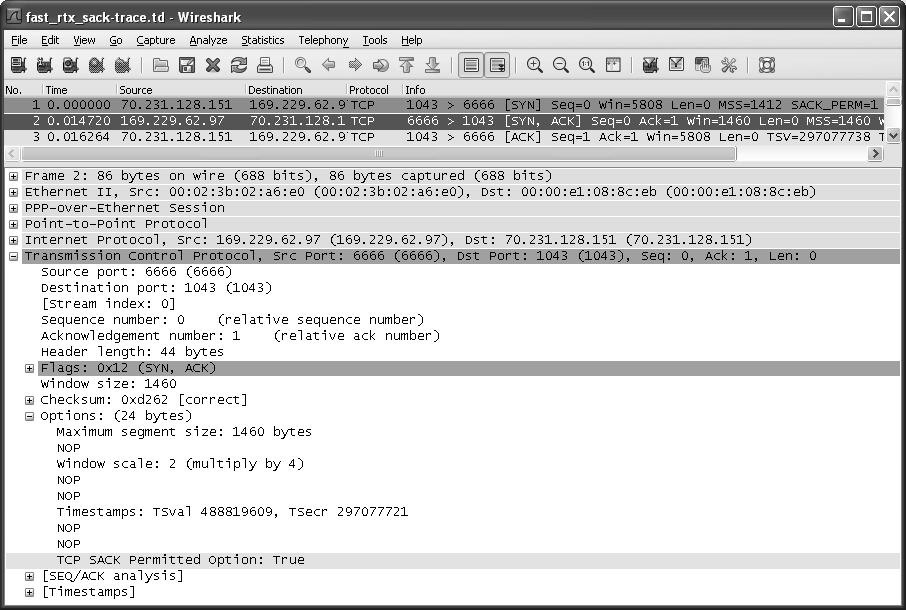Reload the current capture file
The image size is (906, 610).
pos(238,65)
